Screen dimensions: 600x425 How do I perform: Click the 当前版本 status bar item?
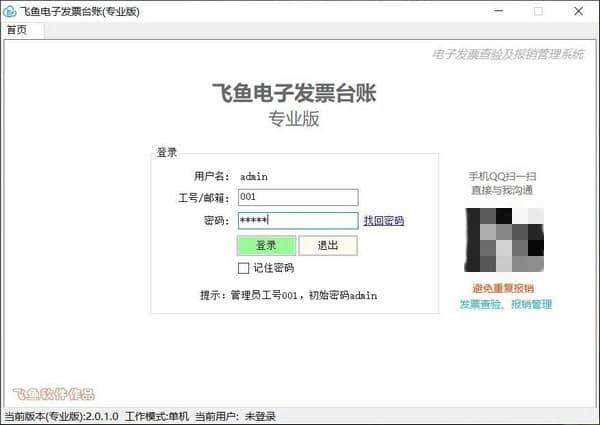[61, 416]
